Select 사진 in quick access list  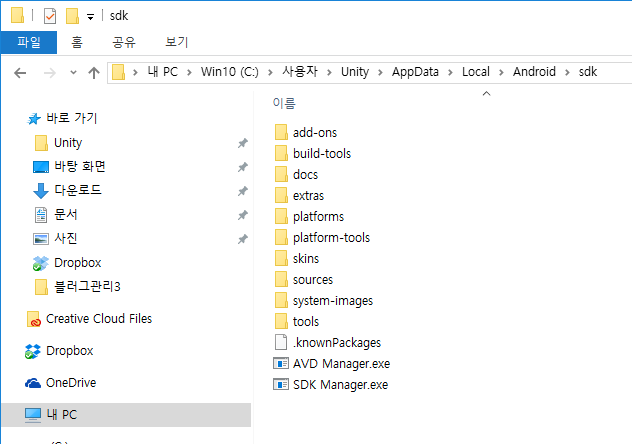(65, 239)
